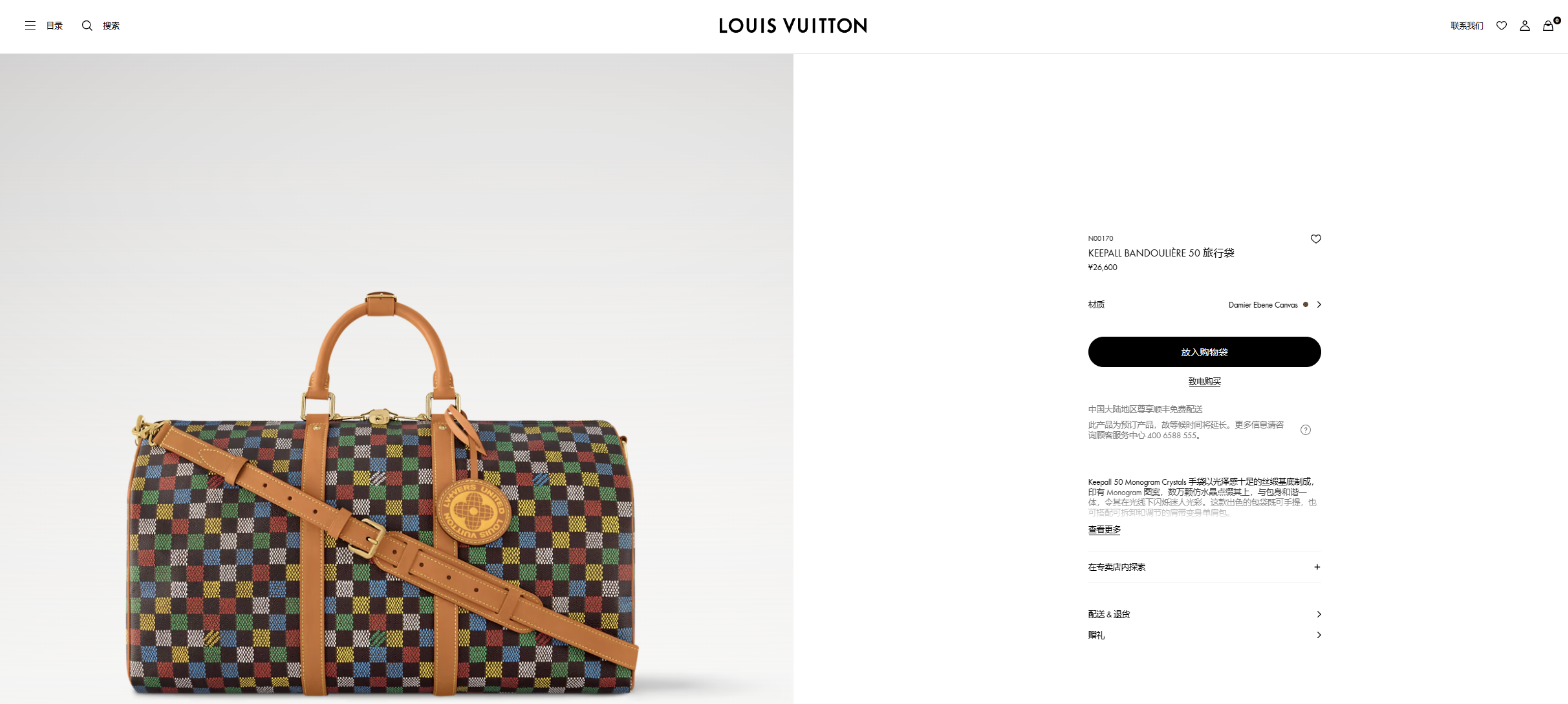Open the 联系我们 contact link

(x=1467, y=26)
